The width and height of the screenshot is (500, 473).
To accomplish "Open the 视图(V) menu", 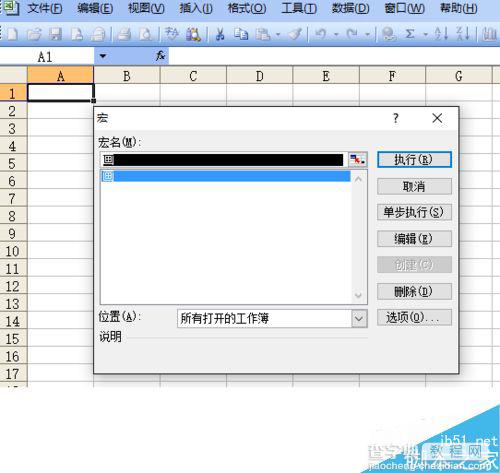I will point(146,8).
